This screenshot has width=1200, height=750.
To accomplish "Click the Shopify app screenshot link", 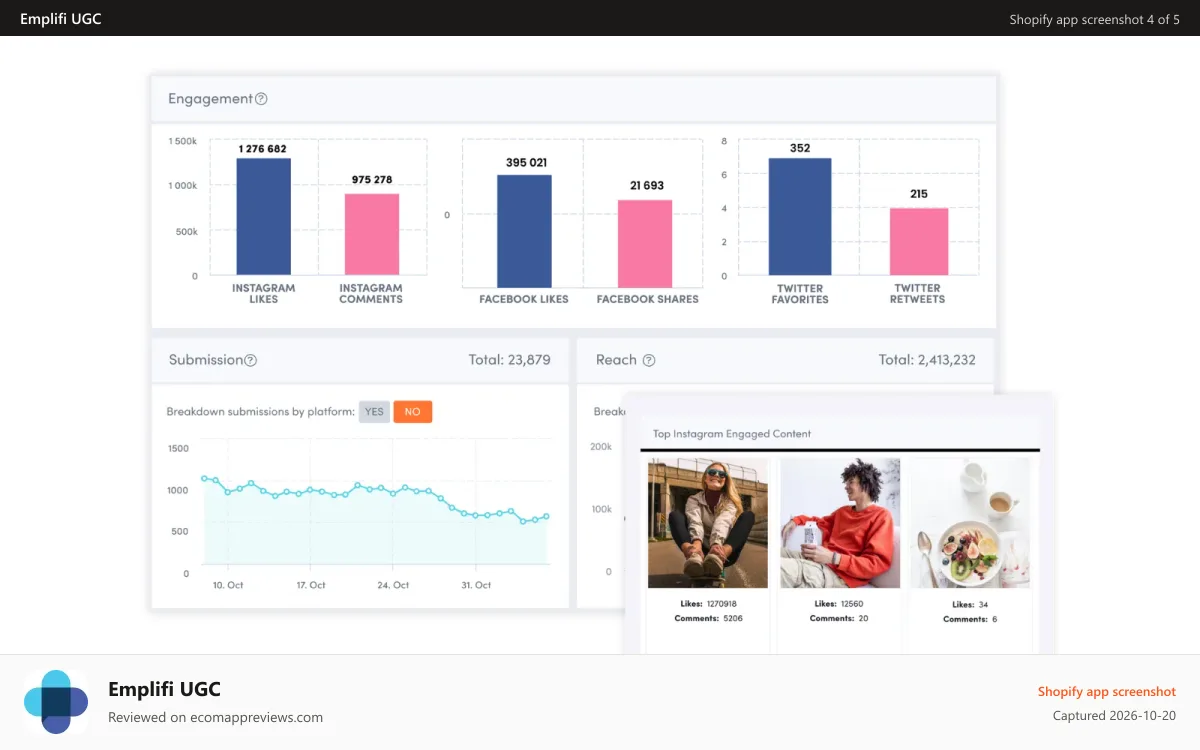I will pos(1106,691).
